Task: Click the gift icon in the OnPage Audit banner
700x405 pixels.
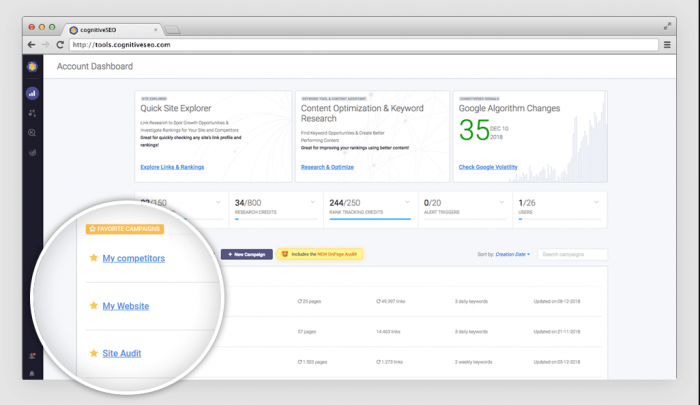Action: 284,254
